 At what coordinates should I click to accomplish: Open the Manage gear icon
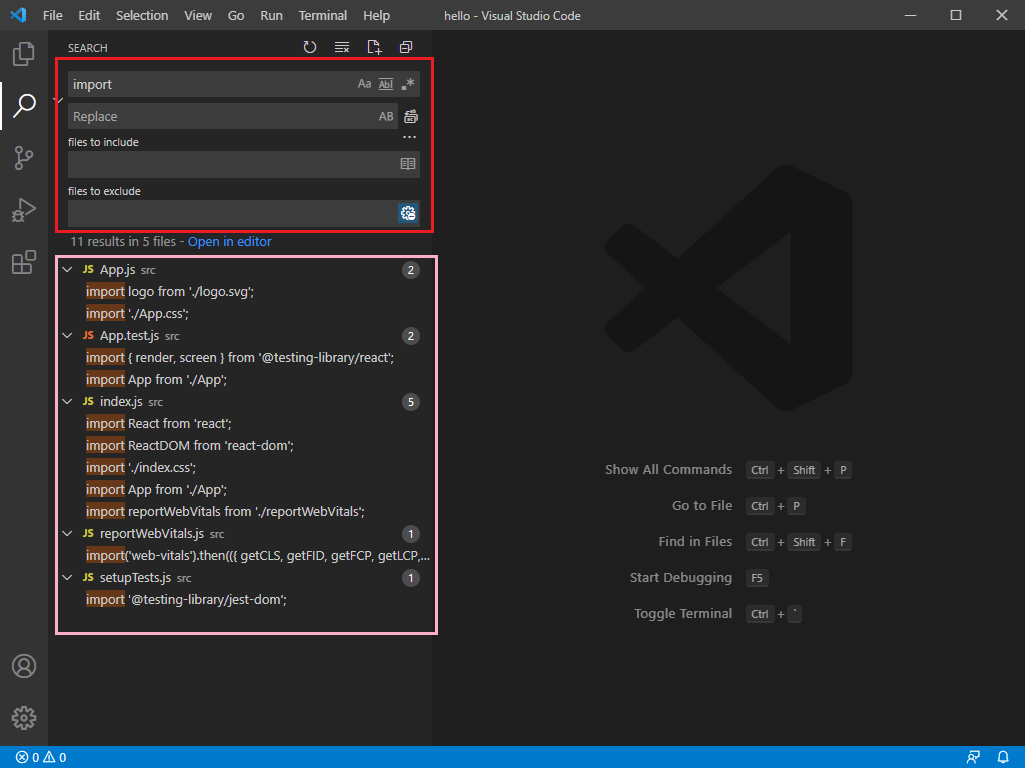24,718
